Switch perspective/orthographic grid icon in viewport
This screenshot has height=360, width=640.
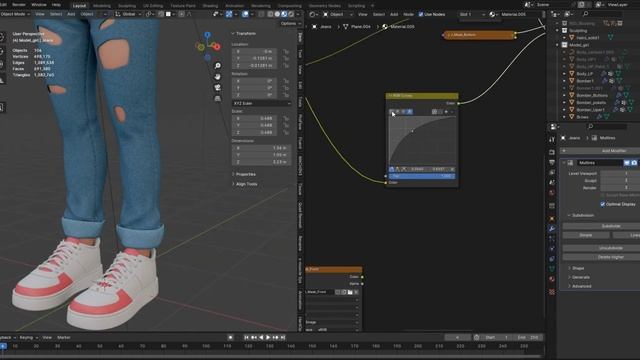[x=218, y=98]
